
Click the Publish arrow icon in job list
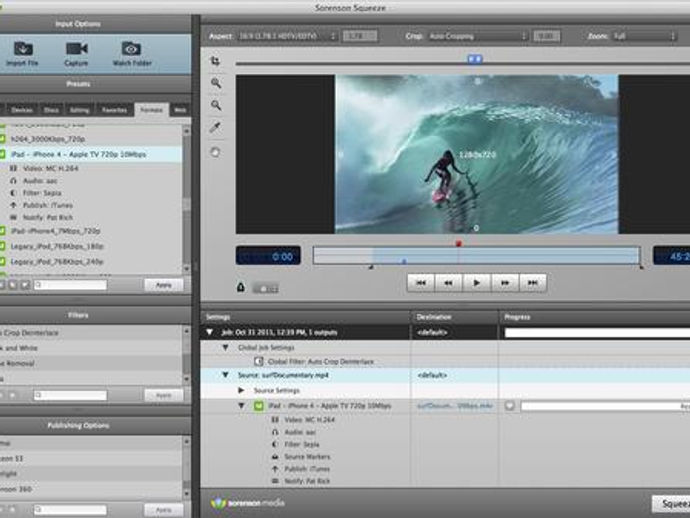click(x=275, y=469)
